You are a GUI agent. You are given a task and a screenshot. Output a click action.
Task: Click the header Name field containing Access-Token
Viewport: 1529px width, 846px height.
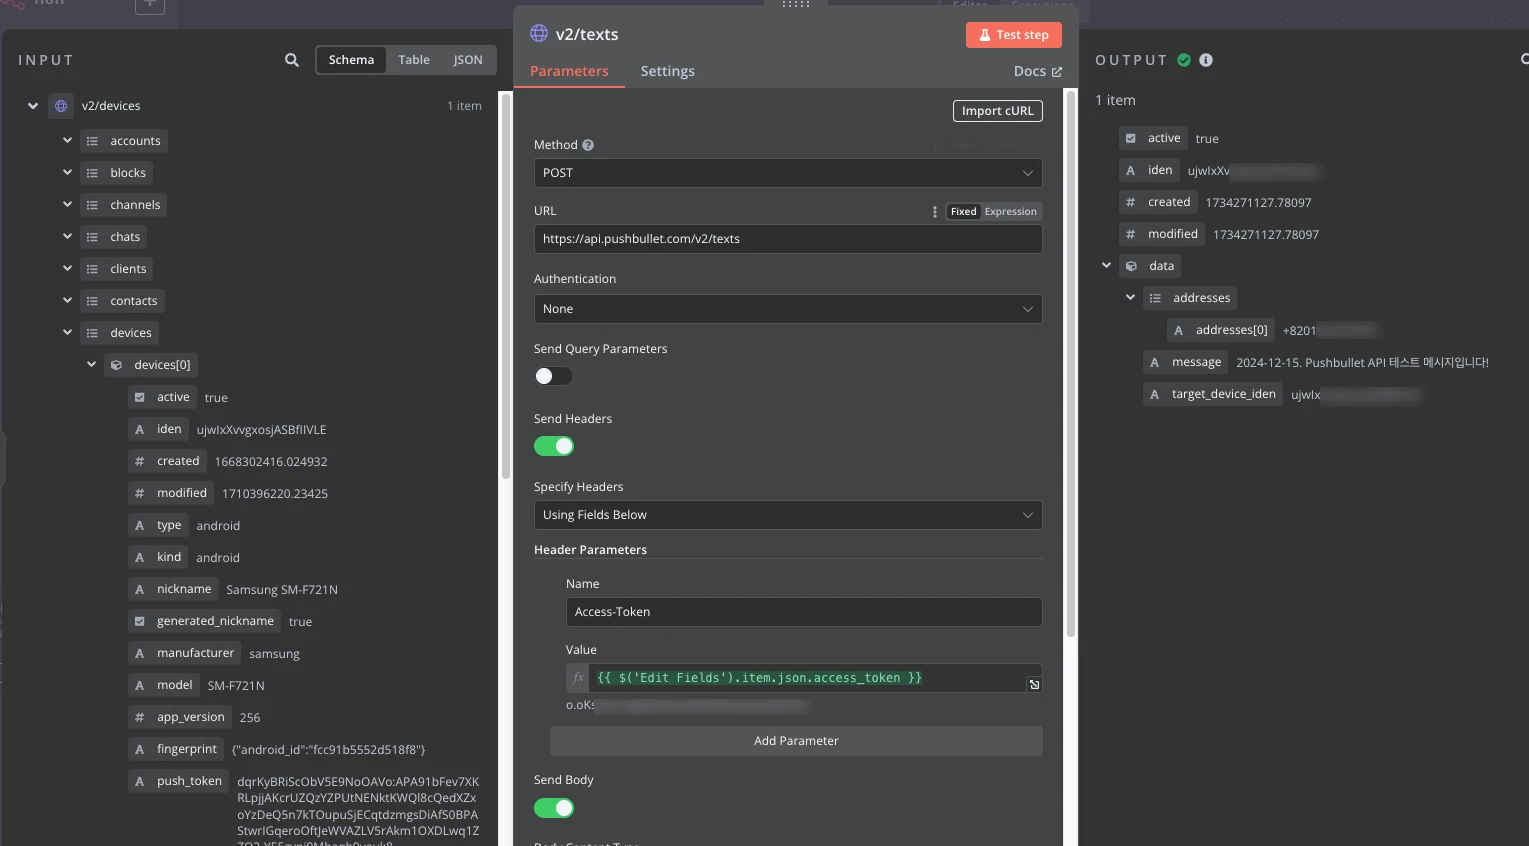803,612
